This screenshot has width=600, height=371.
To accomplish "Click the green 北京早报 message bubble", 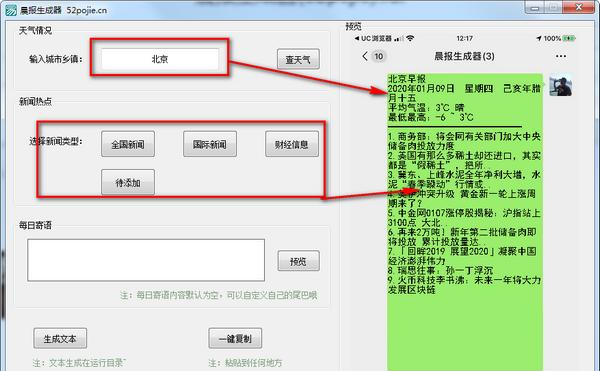I will point(465,221).
